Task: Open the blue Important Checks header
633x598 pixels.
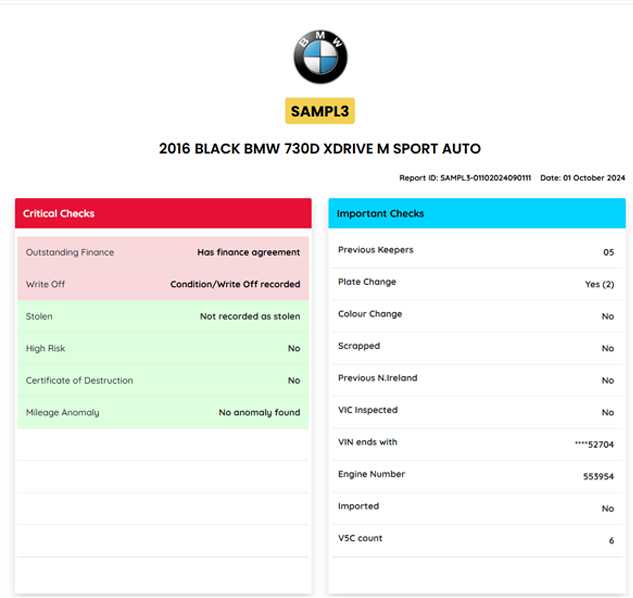Action: click(477, 213)
